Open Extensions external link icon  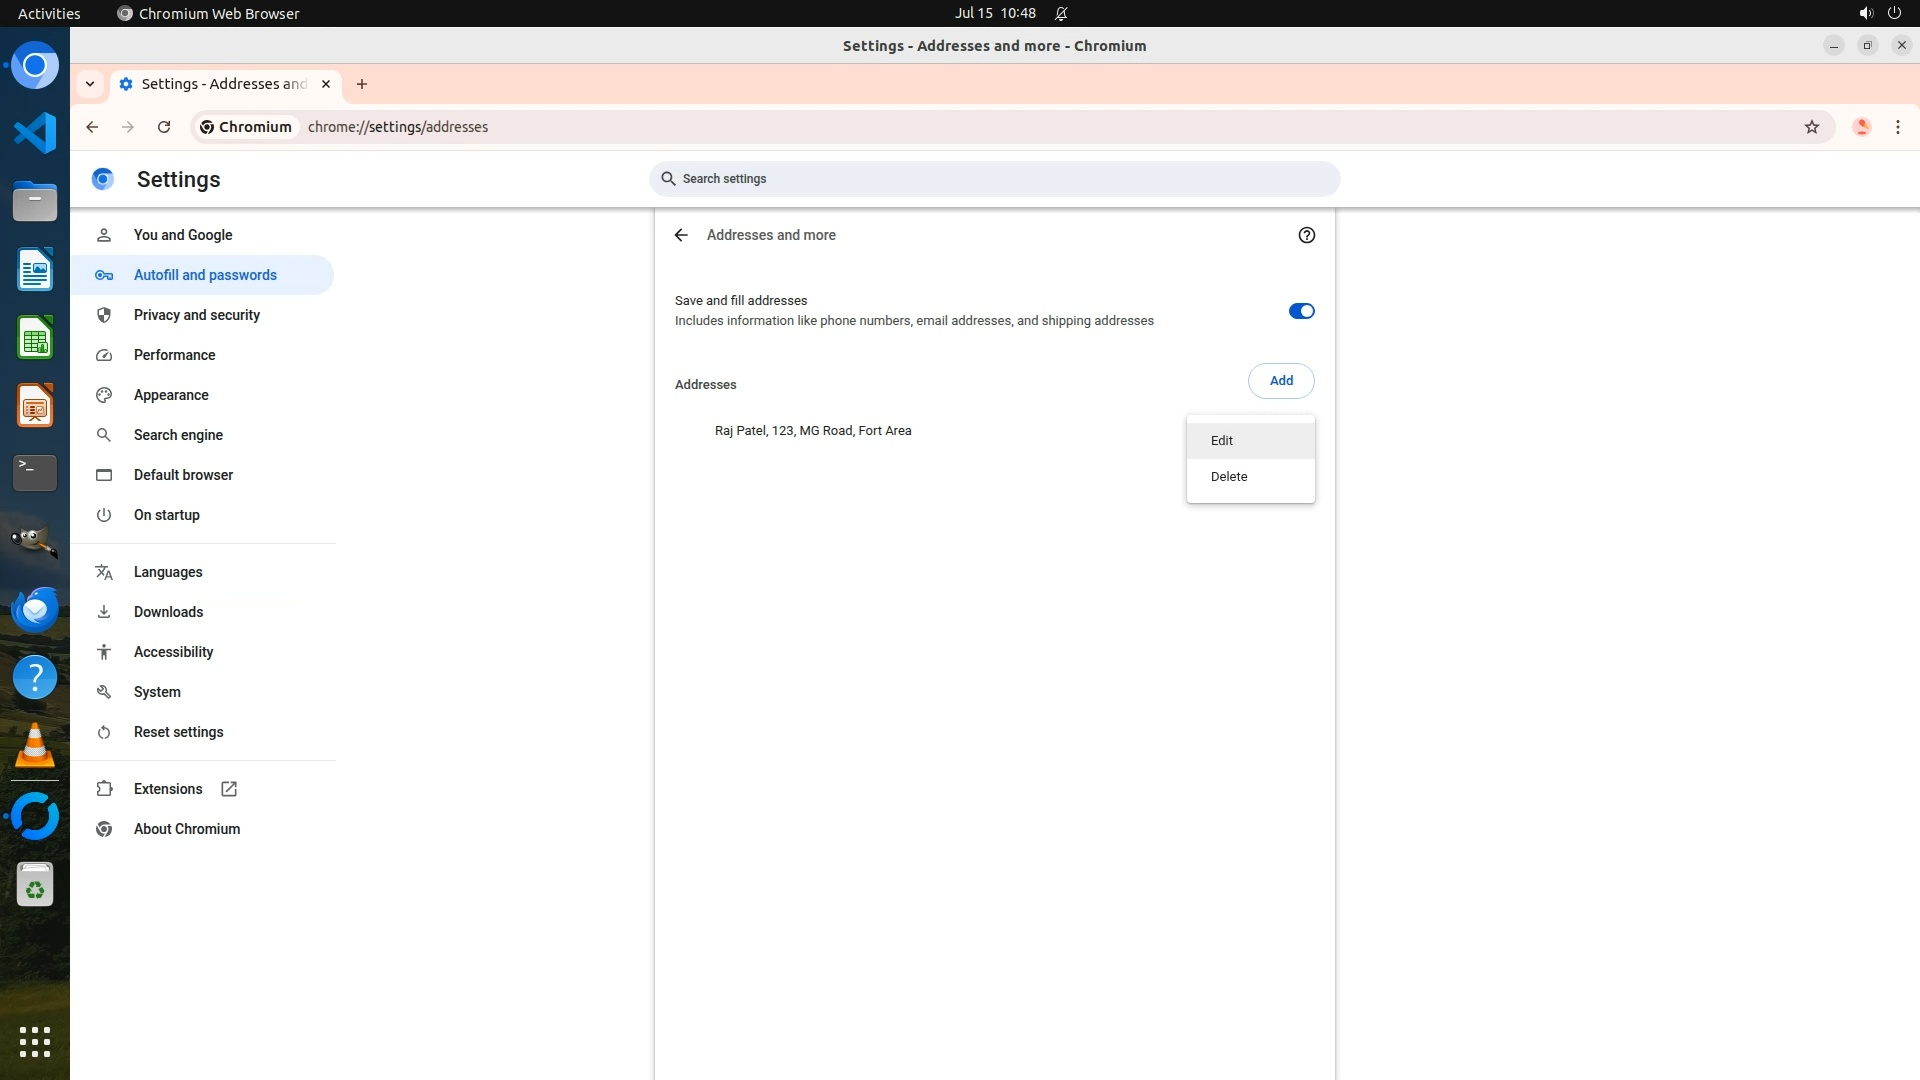(x=229, y=789)
